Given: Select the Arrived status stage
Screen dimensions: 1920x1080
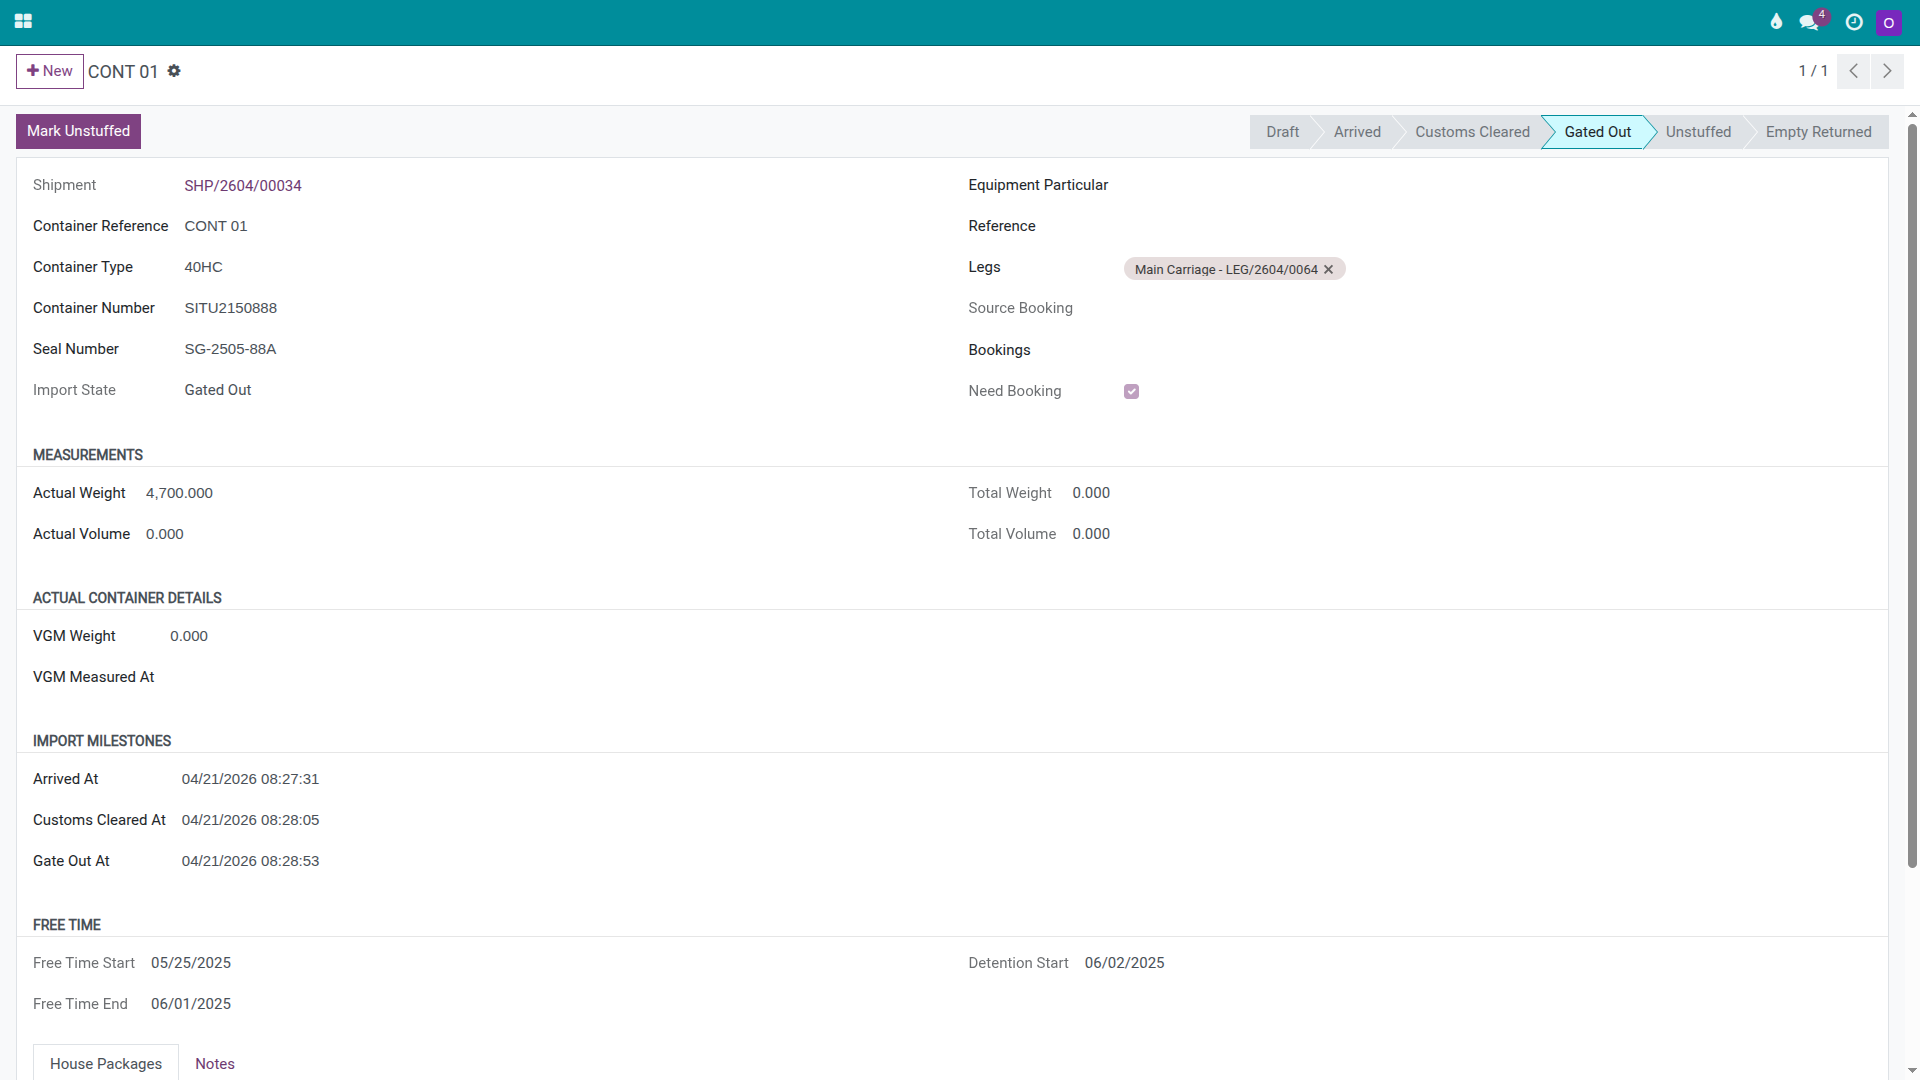Looking at the screenshot, I should click(1357, 132).
